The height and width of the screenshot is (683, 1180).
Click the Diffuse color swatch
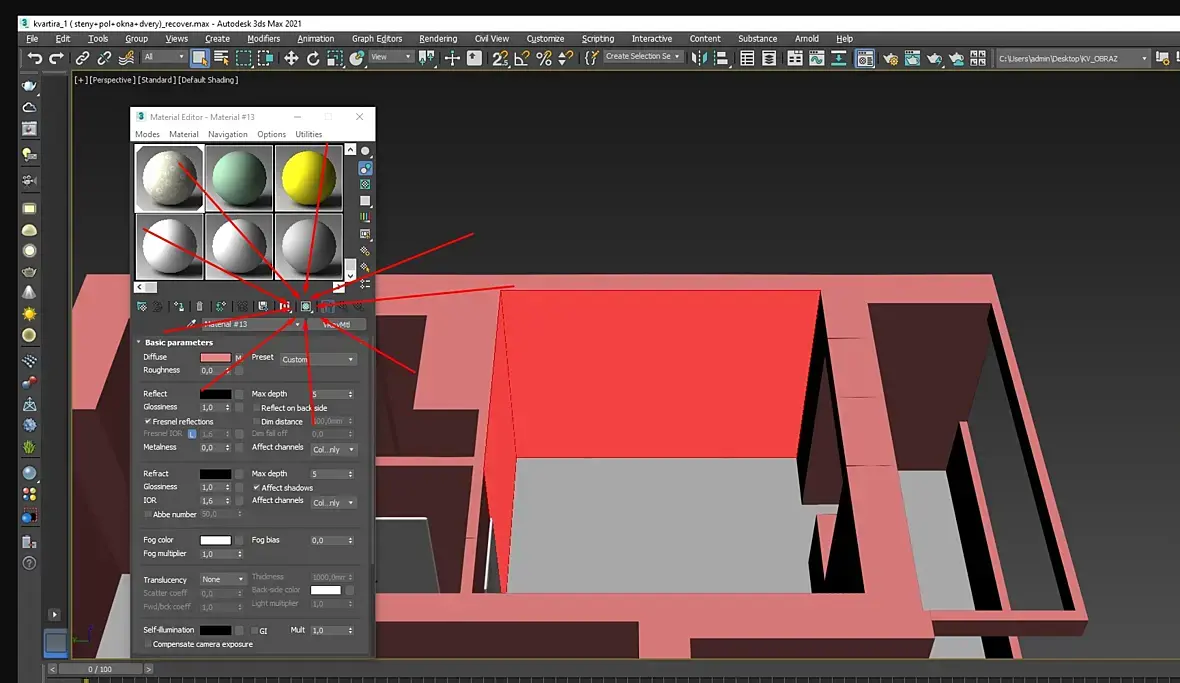[x=215, y=357]
